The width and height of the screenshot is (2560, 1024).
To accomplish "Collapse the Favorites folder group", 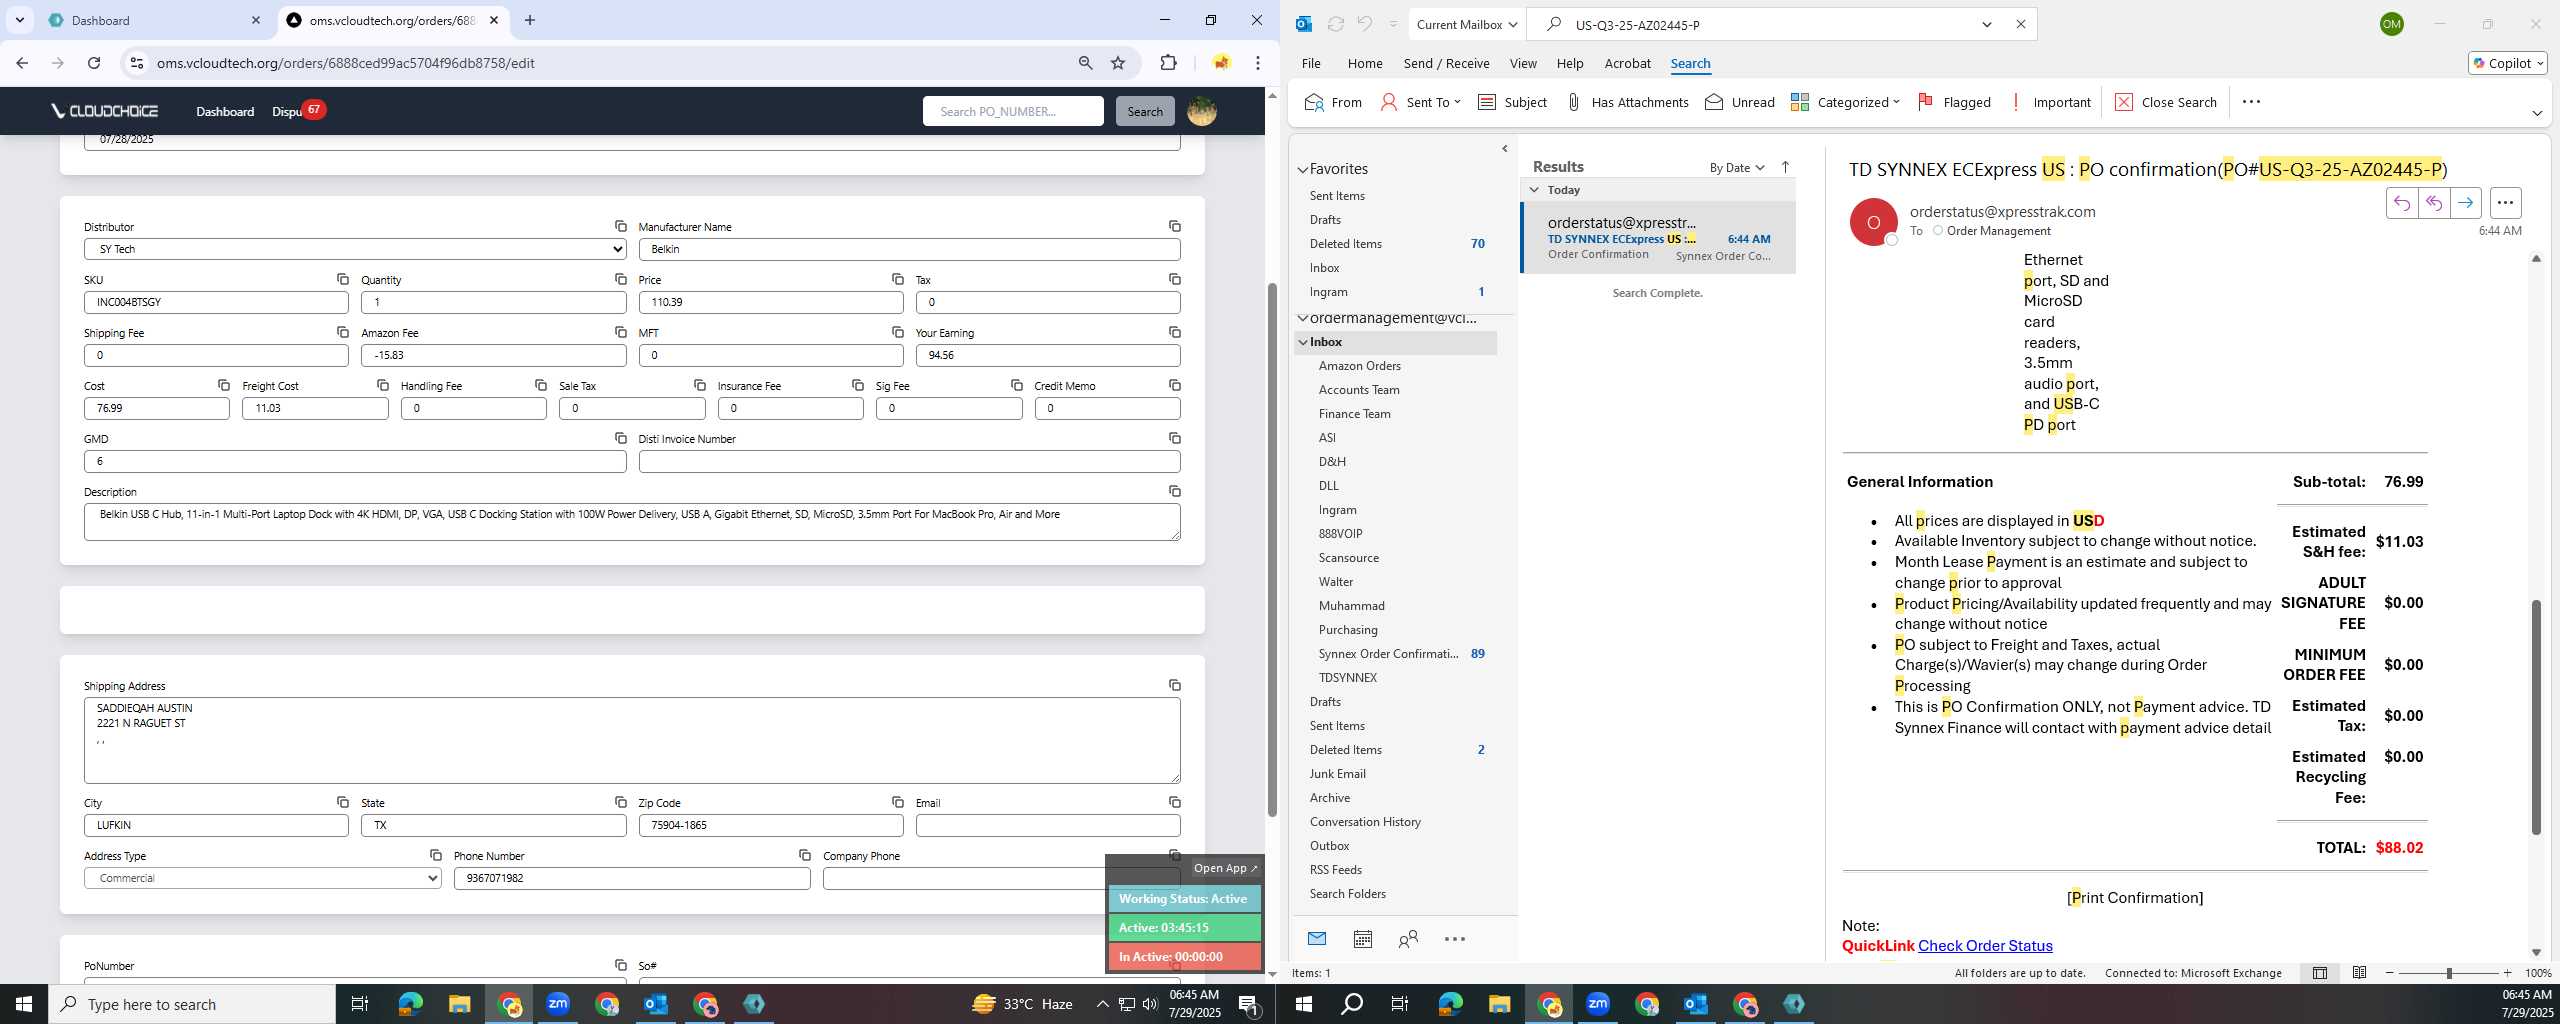I will (x=1302, y=169).
